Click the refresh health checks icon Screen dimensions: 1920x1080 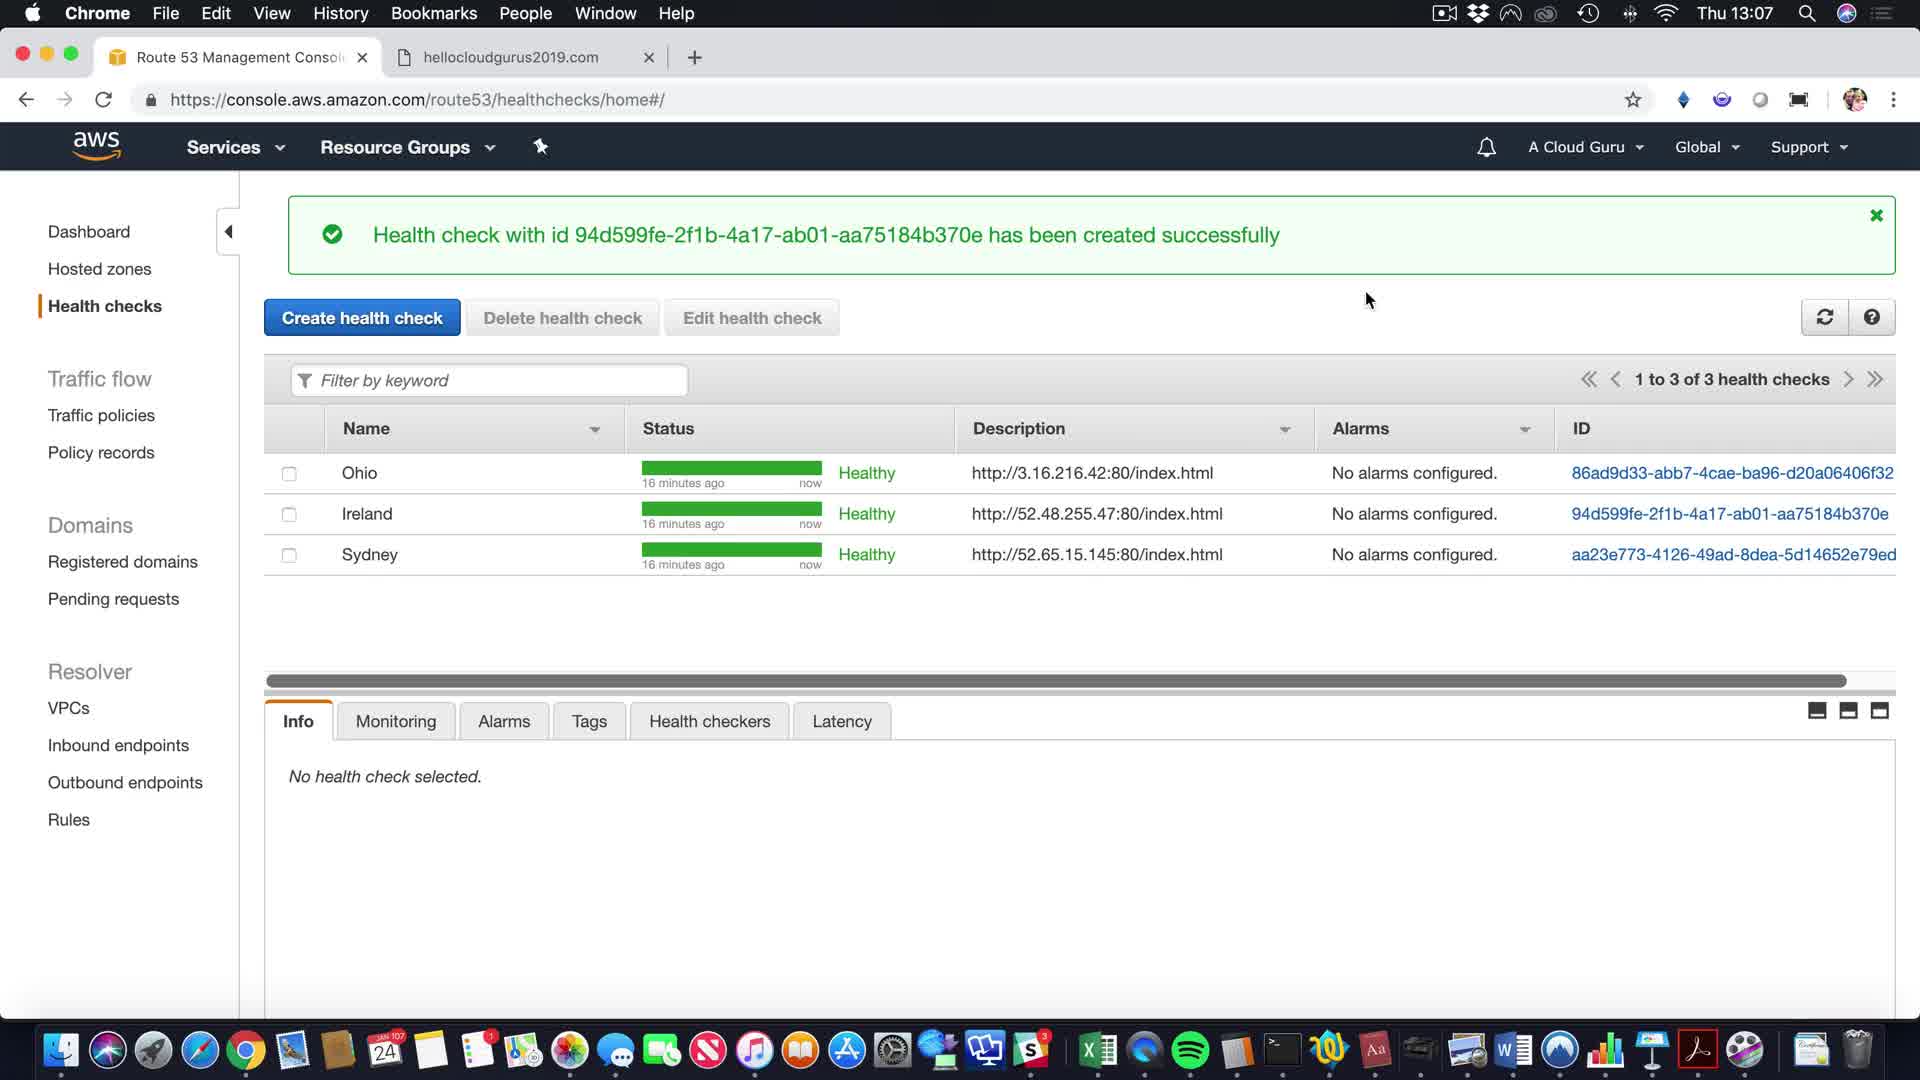tap(1824, 317)
